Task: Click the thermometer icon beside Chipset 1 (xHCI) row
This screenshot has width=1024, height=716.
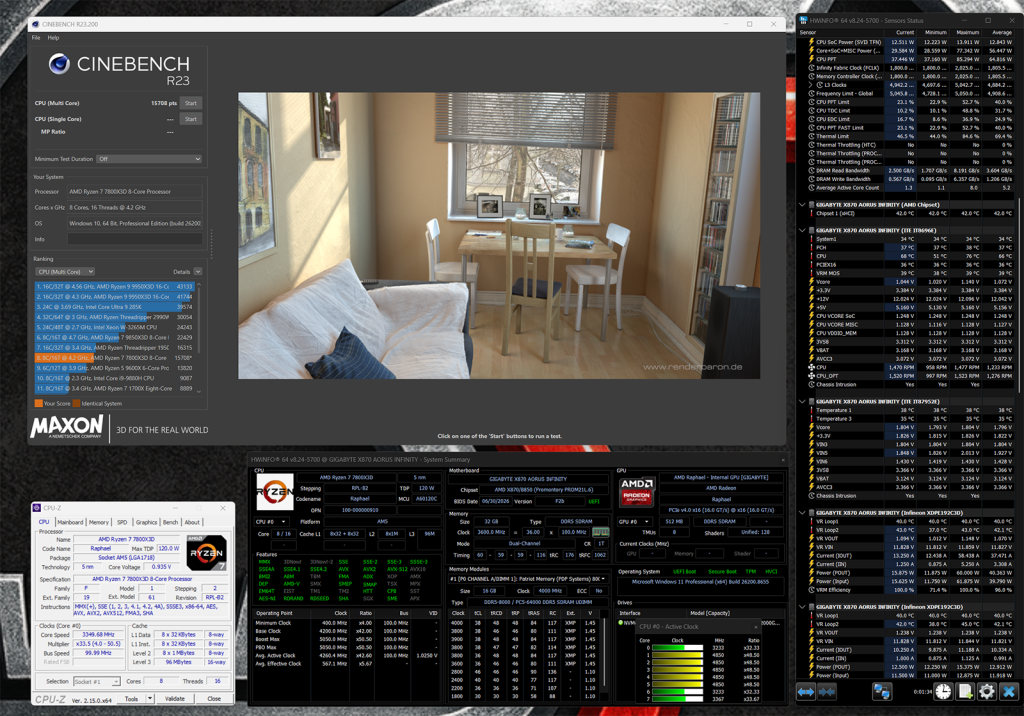Action: coord(811,214)
